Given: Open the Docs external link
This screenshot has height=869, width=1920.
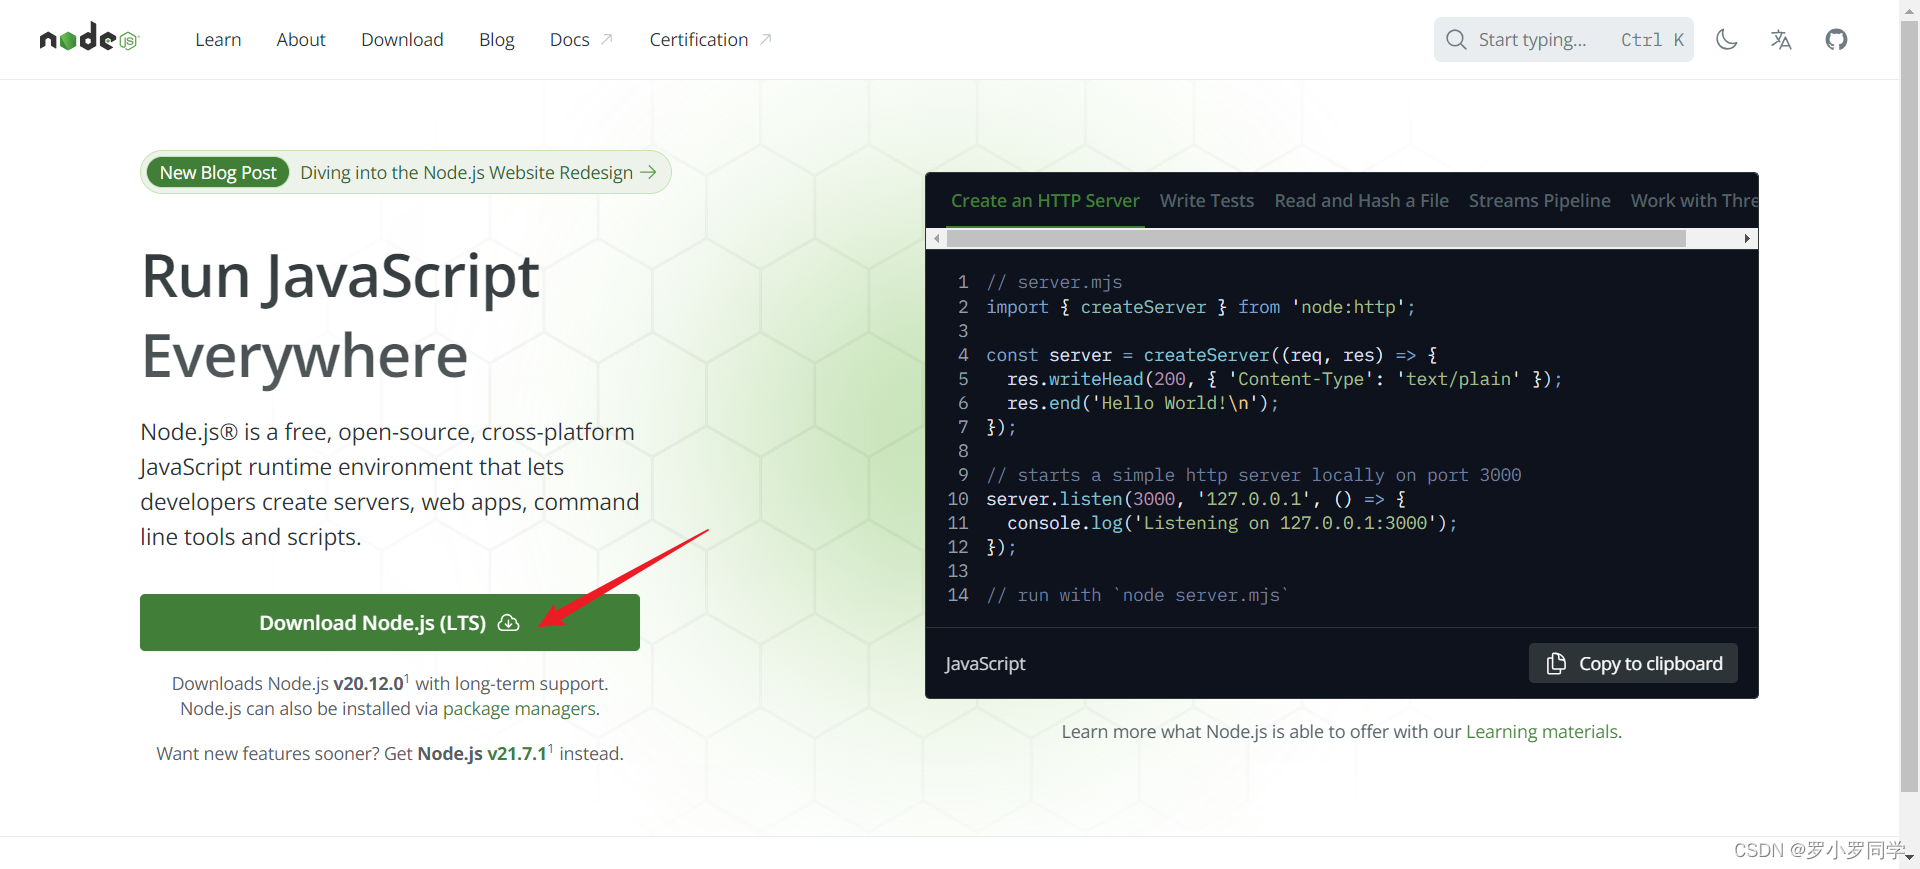Looking at the screenshot, I should (x=581, y=40).
